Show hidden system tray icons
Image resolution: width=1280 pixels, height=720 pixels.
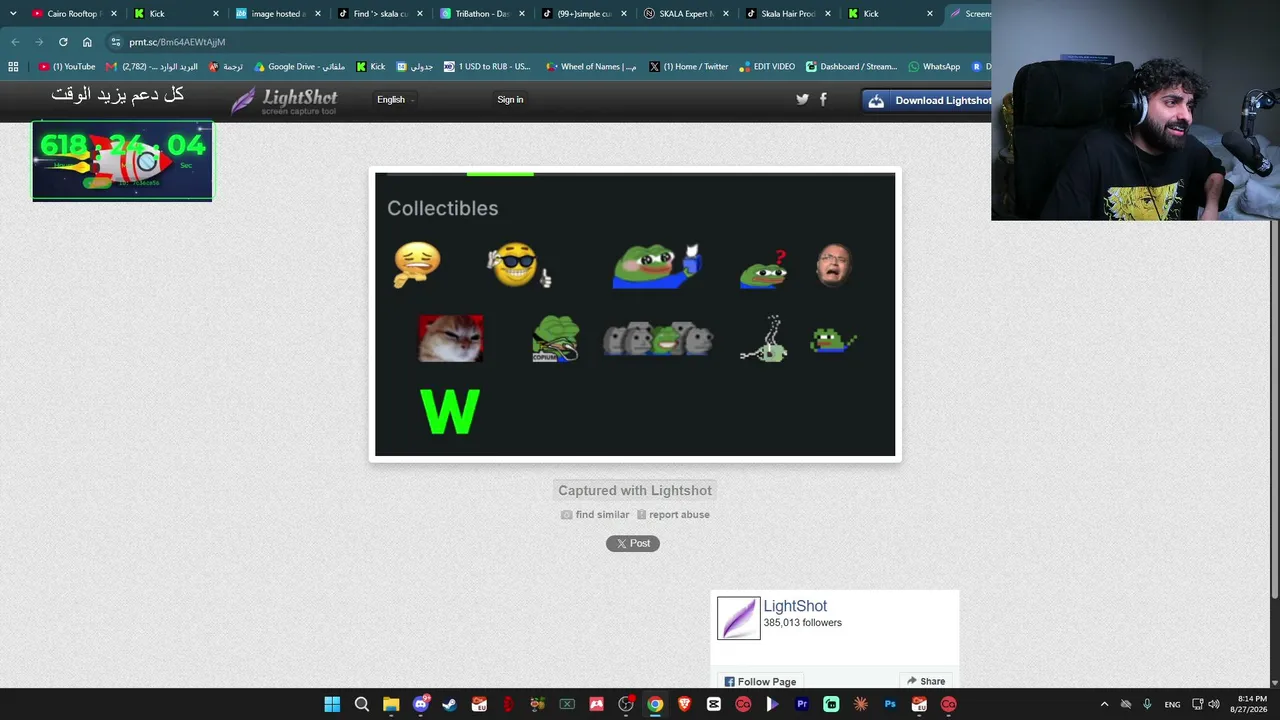[x=1104, y=704]
